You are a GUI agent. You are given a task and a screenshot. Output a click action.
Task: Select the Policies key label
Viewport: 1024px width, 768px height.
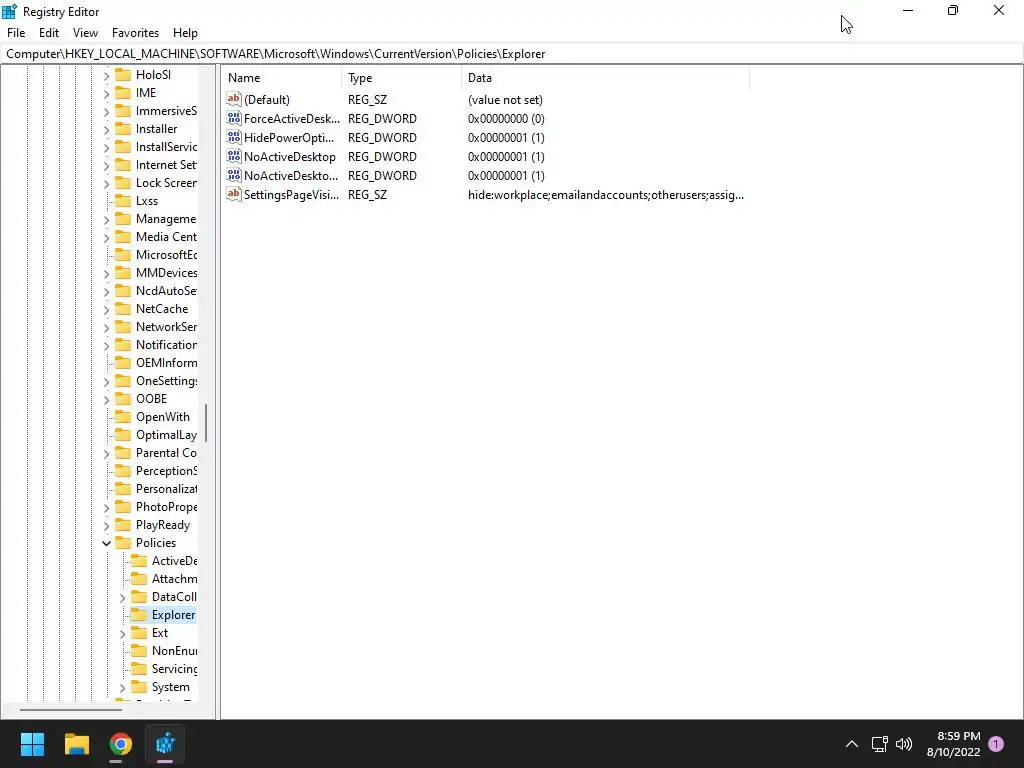[155, 543]
